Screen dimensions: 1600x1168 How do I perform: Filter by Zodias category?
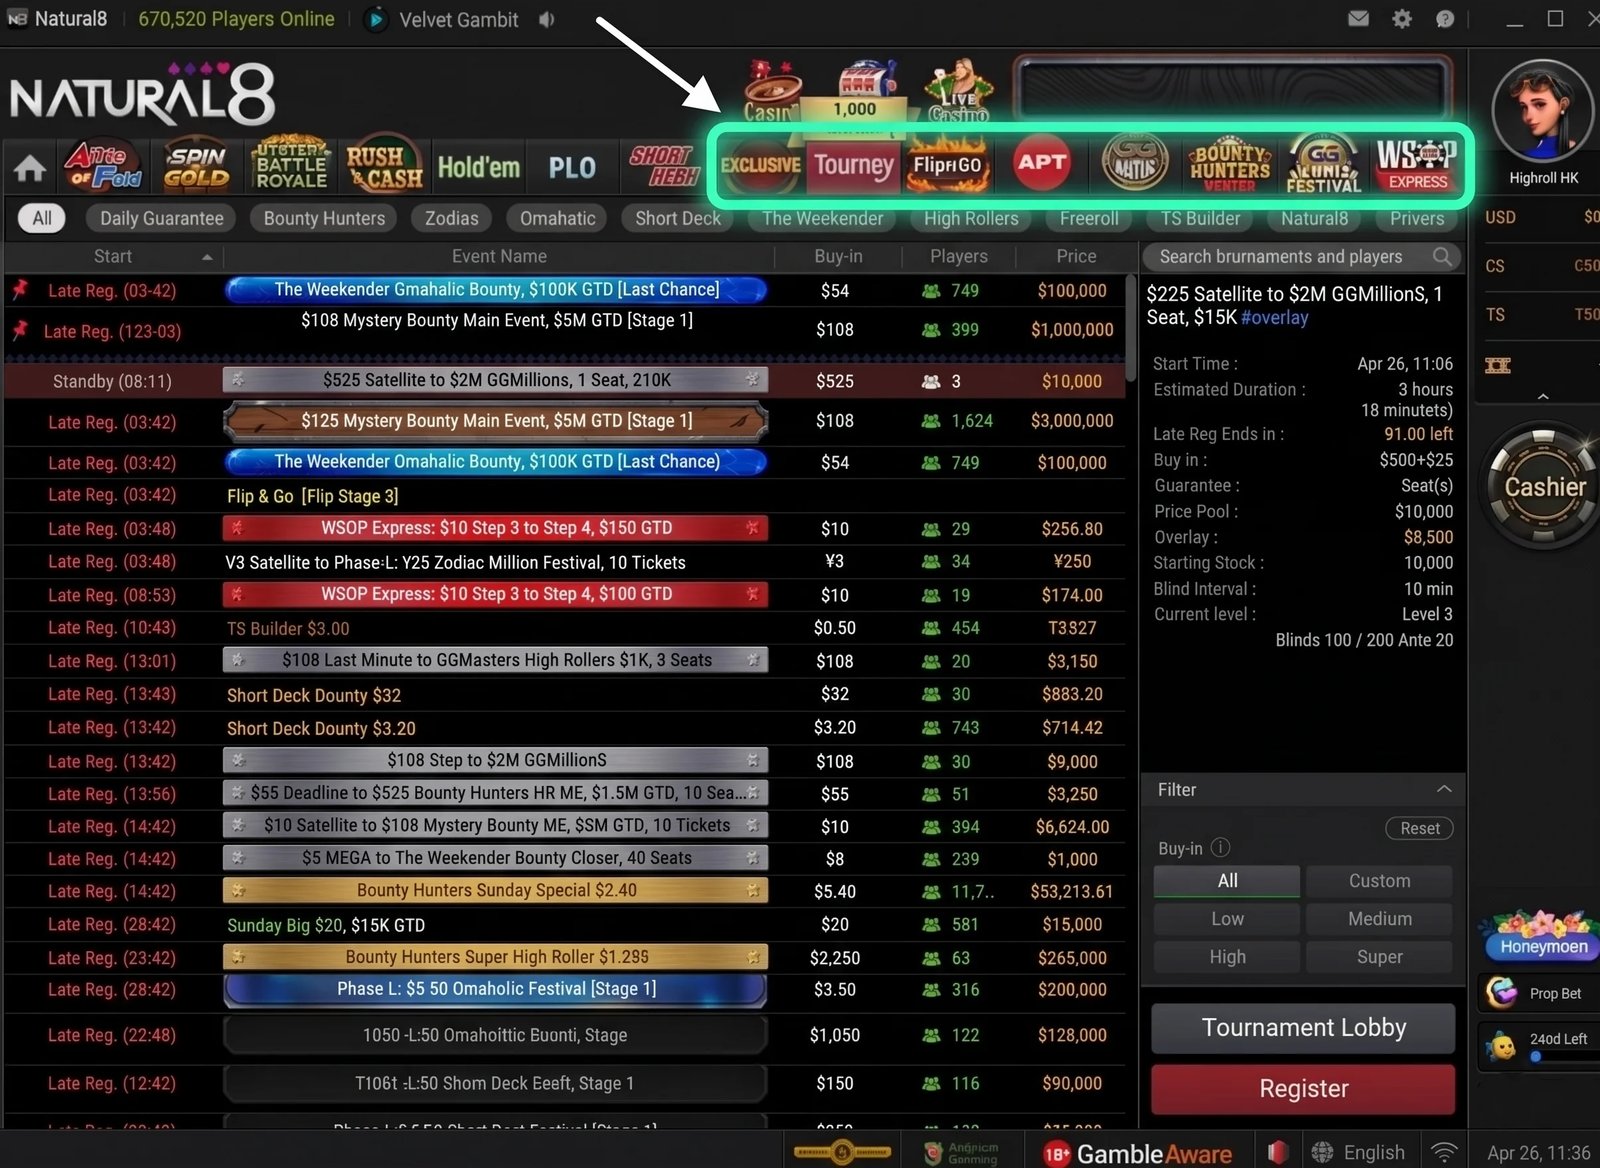[x=452, y=218]
